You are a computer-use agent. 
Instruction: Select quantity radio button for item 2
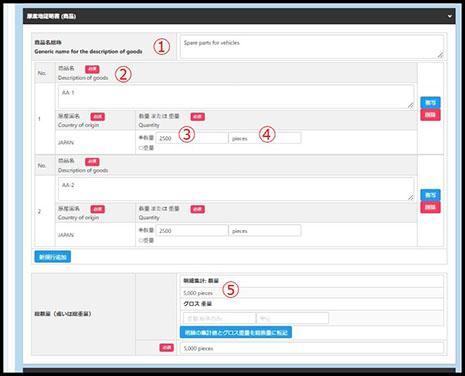pyautogui.click(x=140, y=230)
